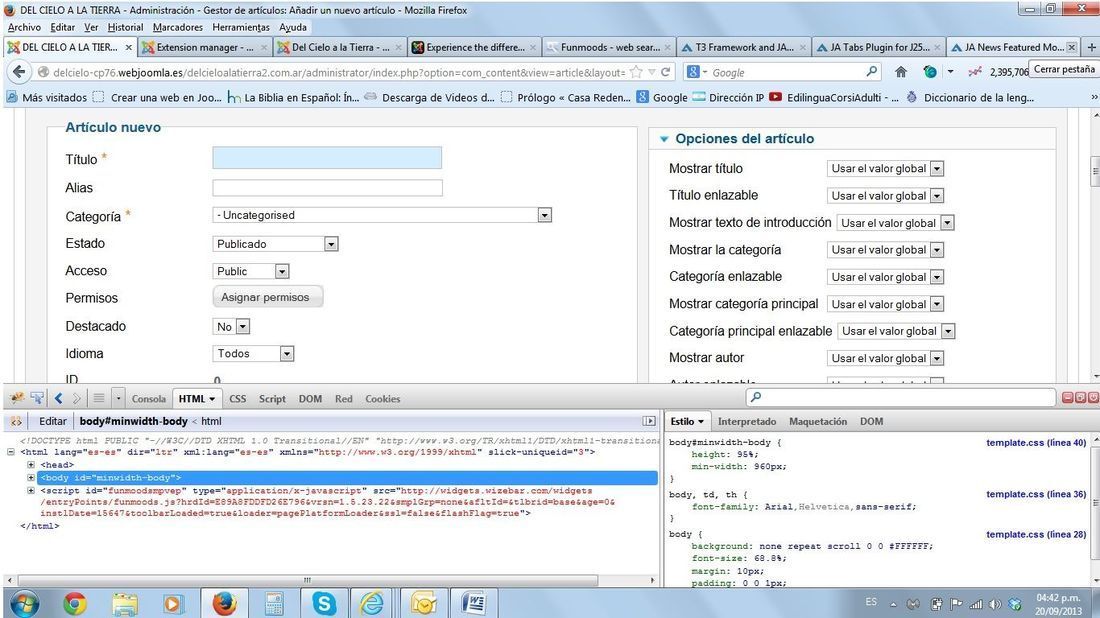Image resolution: width=1100 pixels, height=618 pixels.
Task: Show more bookmarks chevron
Action: click(1094, 98)
